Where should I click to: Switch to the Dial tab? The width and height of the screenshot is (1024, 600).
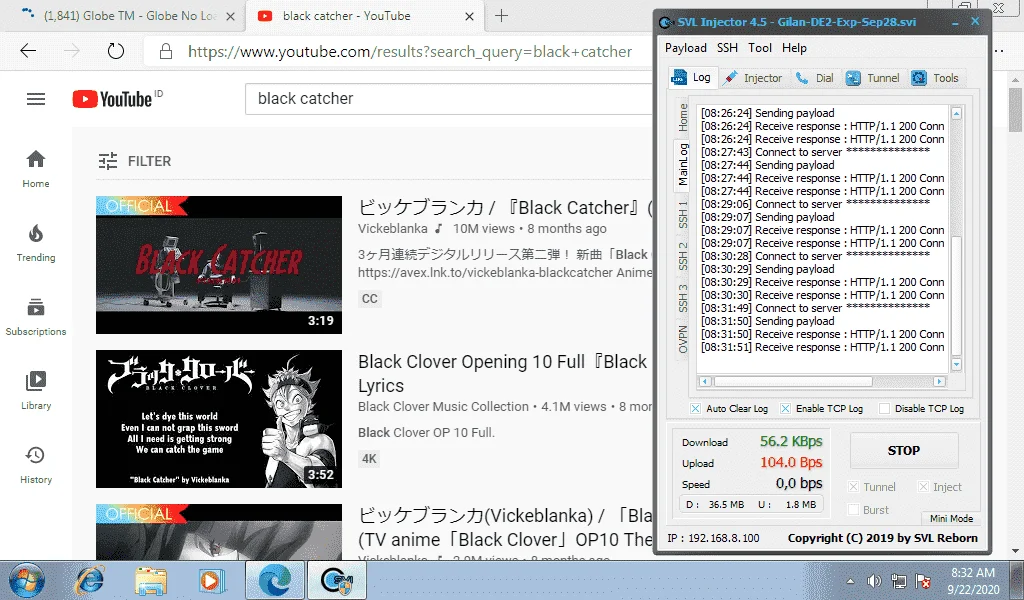pyautogui.click(x=814, y=78)
